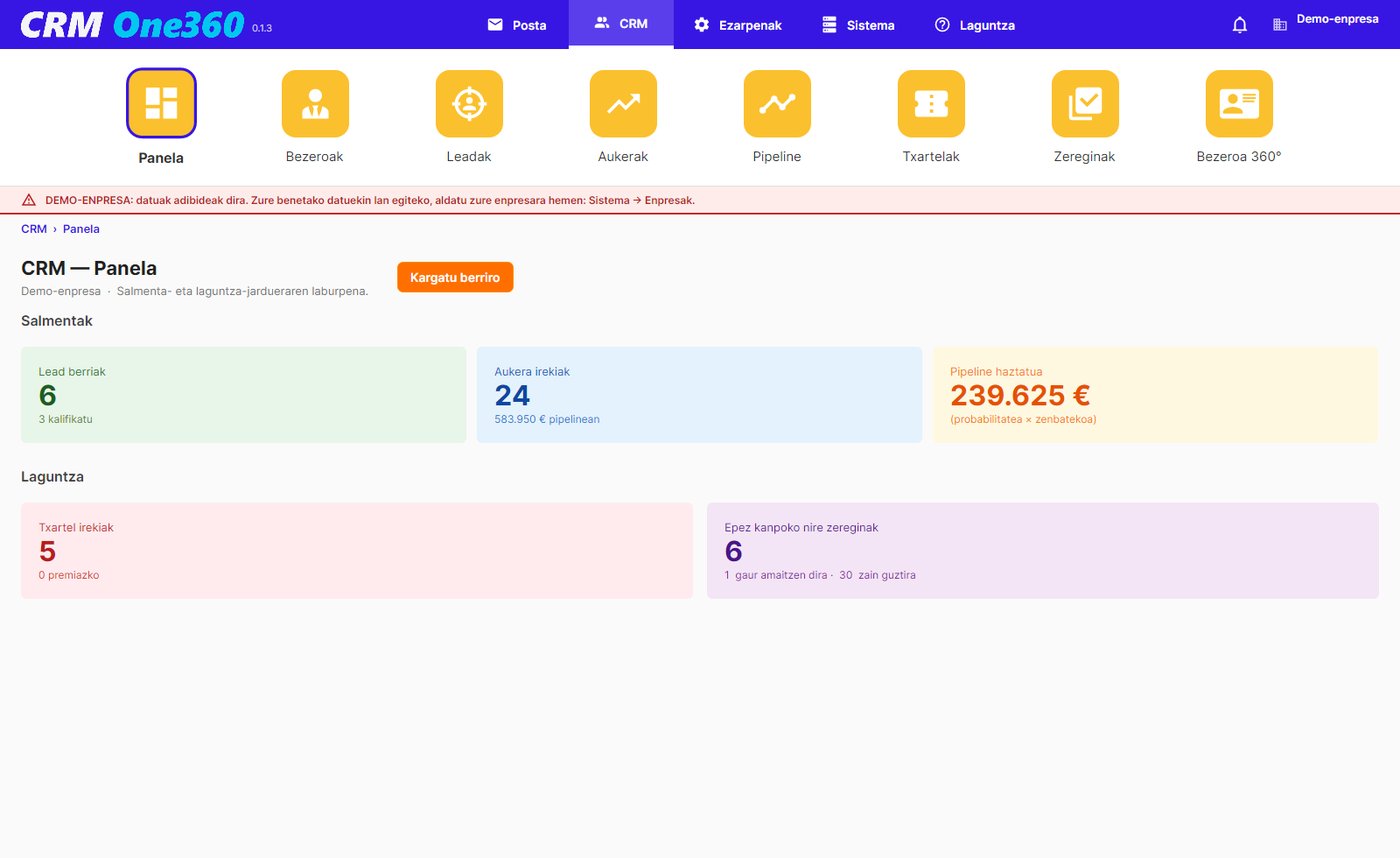Open the Lead berriak card
1400x858 pixels.
pyautogui.click(x=244, y=395)
